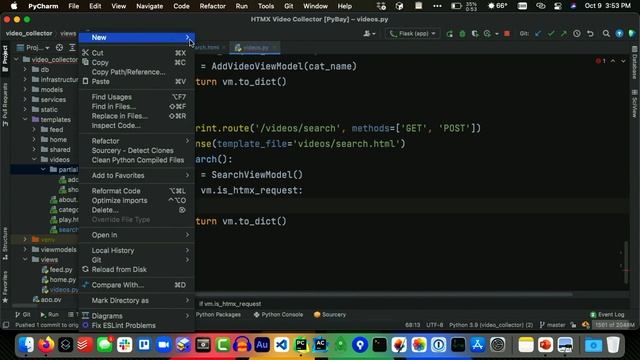
Task: Click Git Update Project arrow icon
Action: point(538,34)
